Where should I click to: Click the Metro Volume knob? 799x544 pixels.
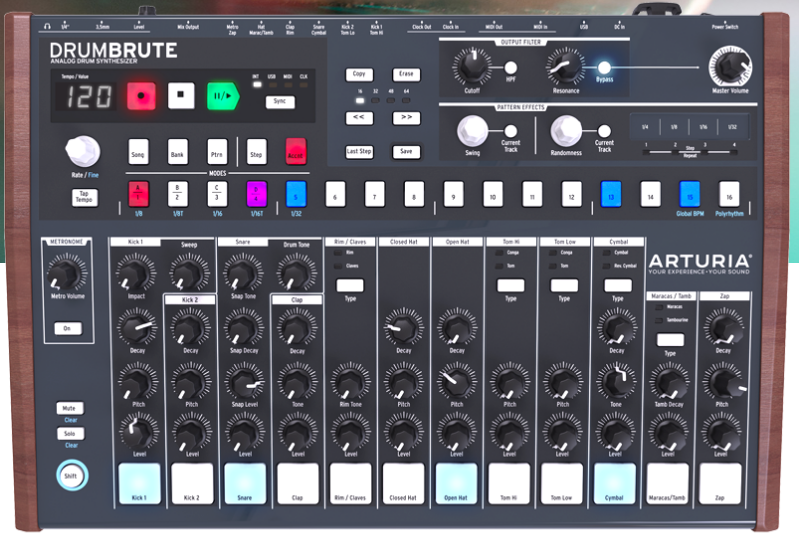[67, 273]
